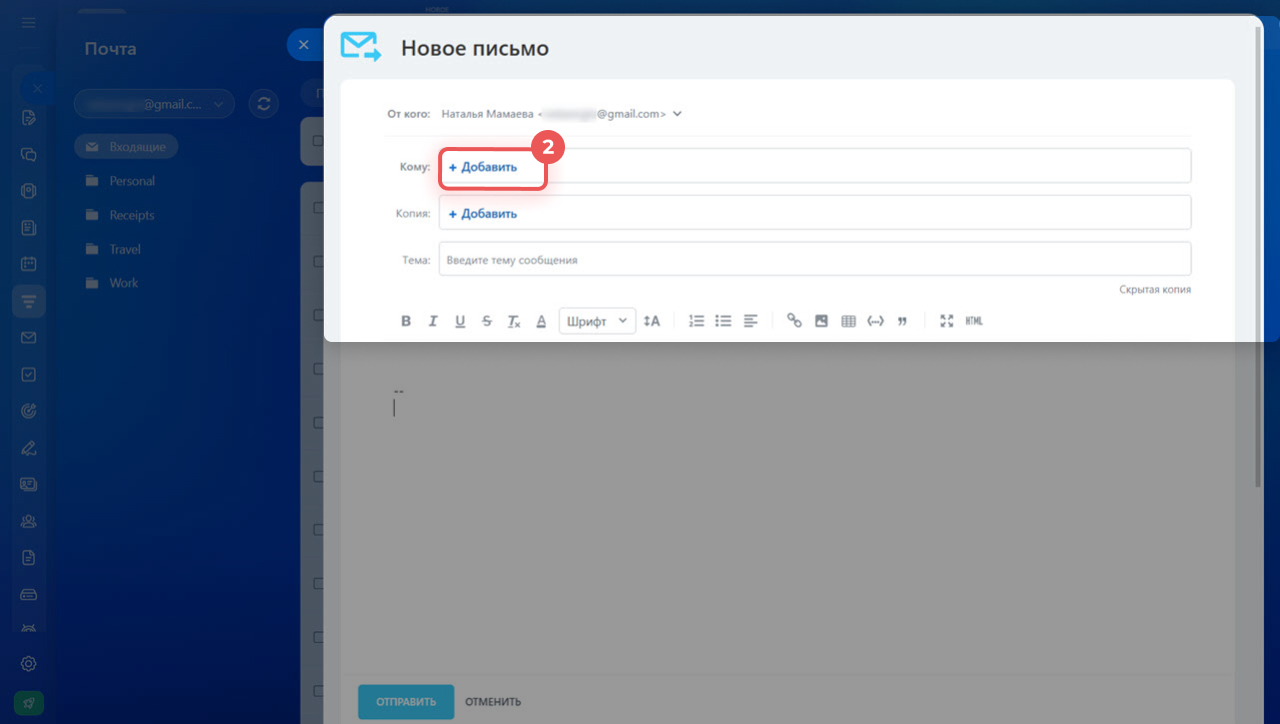Screen dimensions: 1280x724
Task: Open the Шрифт font dropdown
Action: 597,321
